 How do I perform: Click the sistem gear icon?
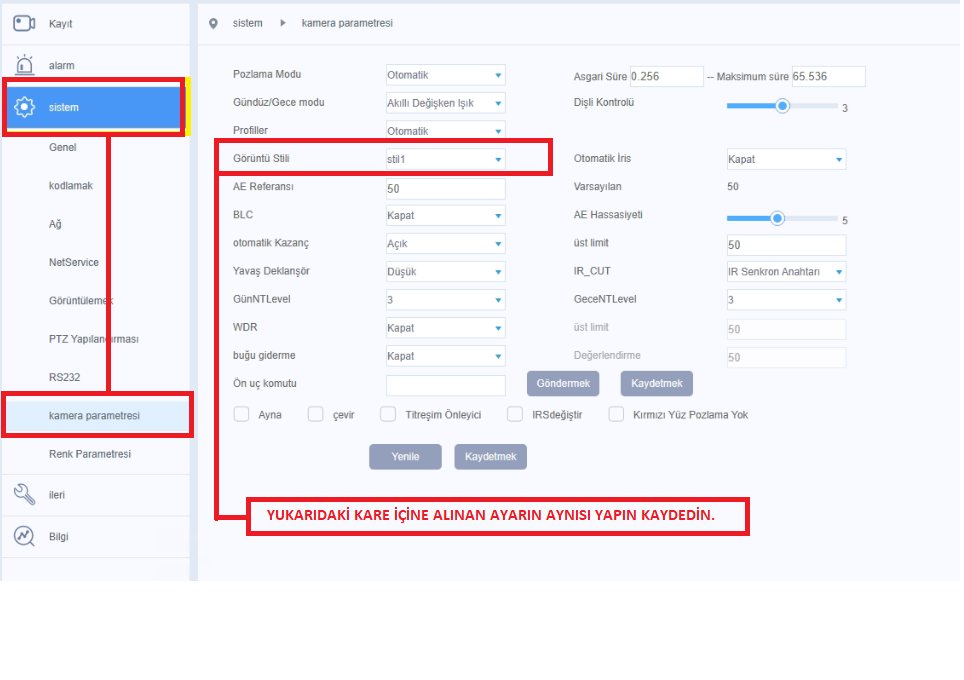pyautogui.click(x=25, y=107)
